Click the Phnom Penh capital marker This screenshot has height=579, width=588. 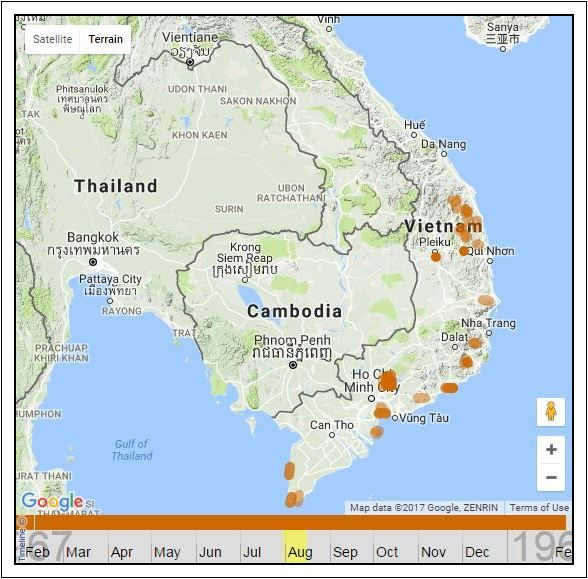point(293,365)
